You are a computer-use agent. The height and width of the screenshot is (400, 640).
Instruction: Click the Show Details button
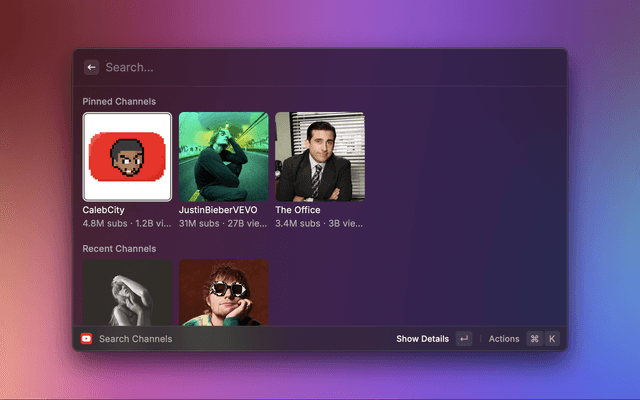422,339
